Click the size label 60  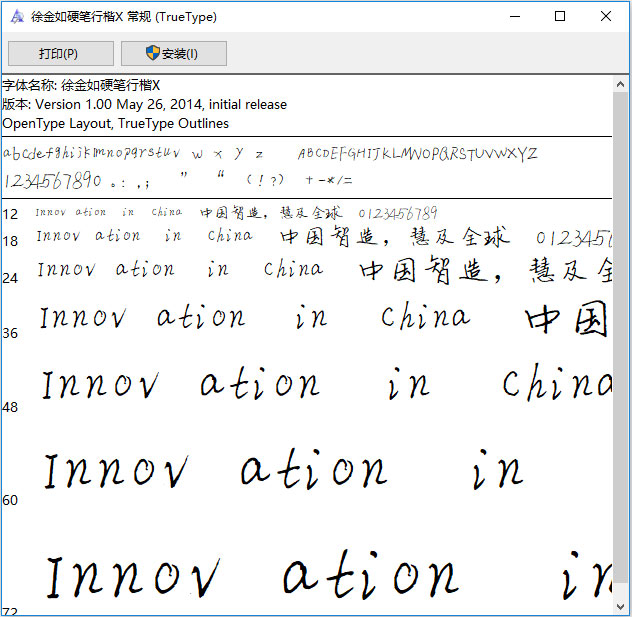point(10,500)
